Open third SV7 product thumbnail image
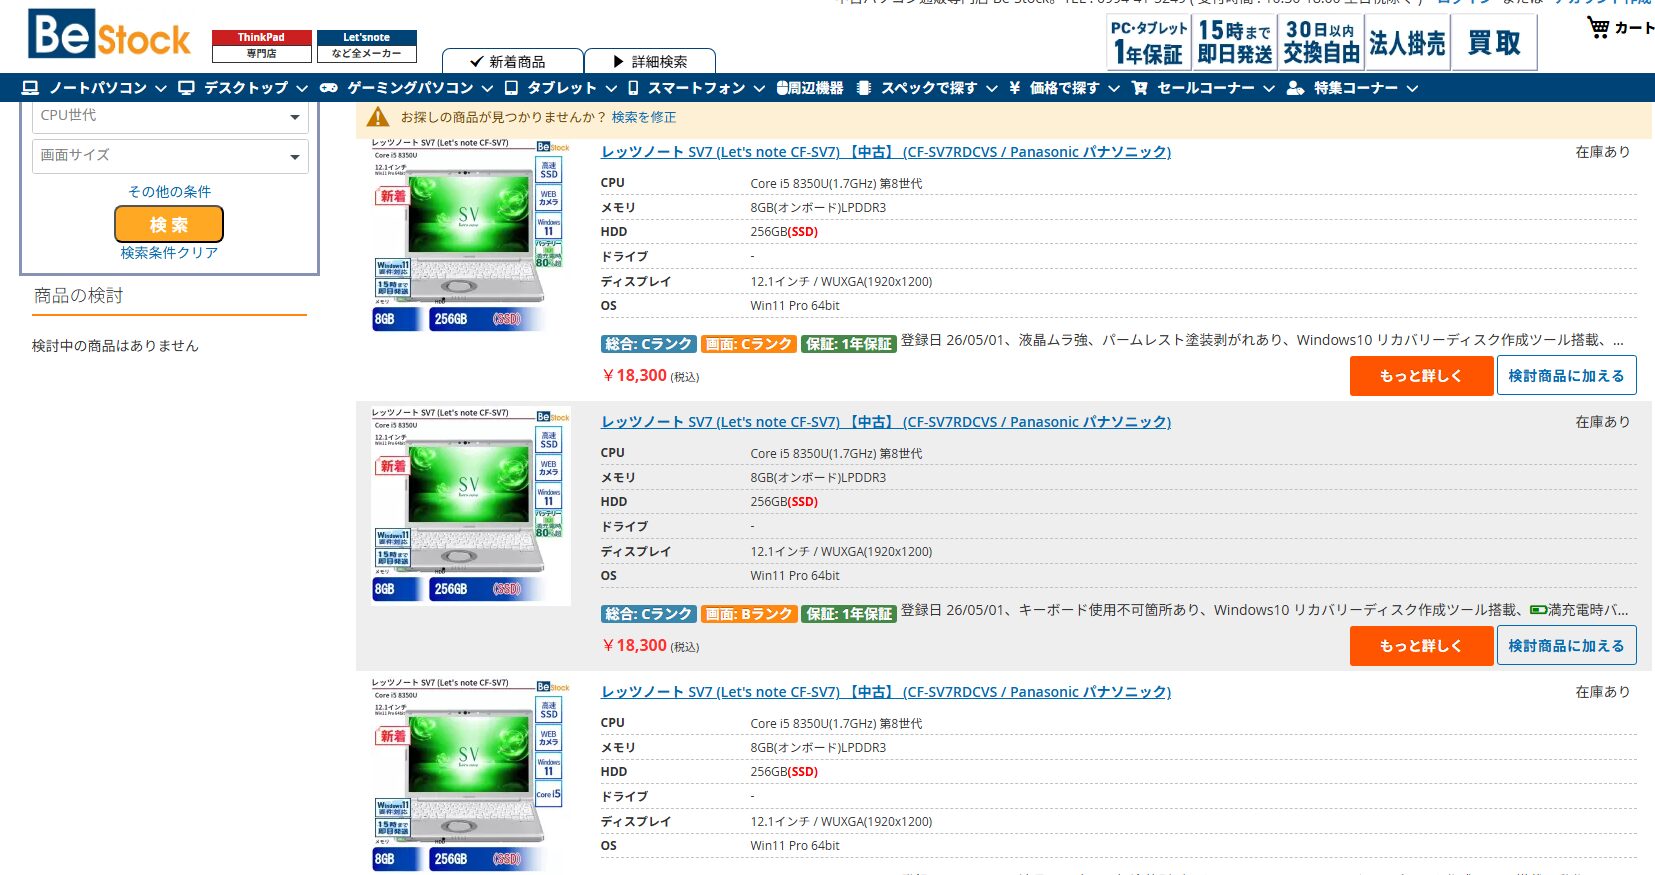Screen dimensions: 1655x875 tap(470, 773)
